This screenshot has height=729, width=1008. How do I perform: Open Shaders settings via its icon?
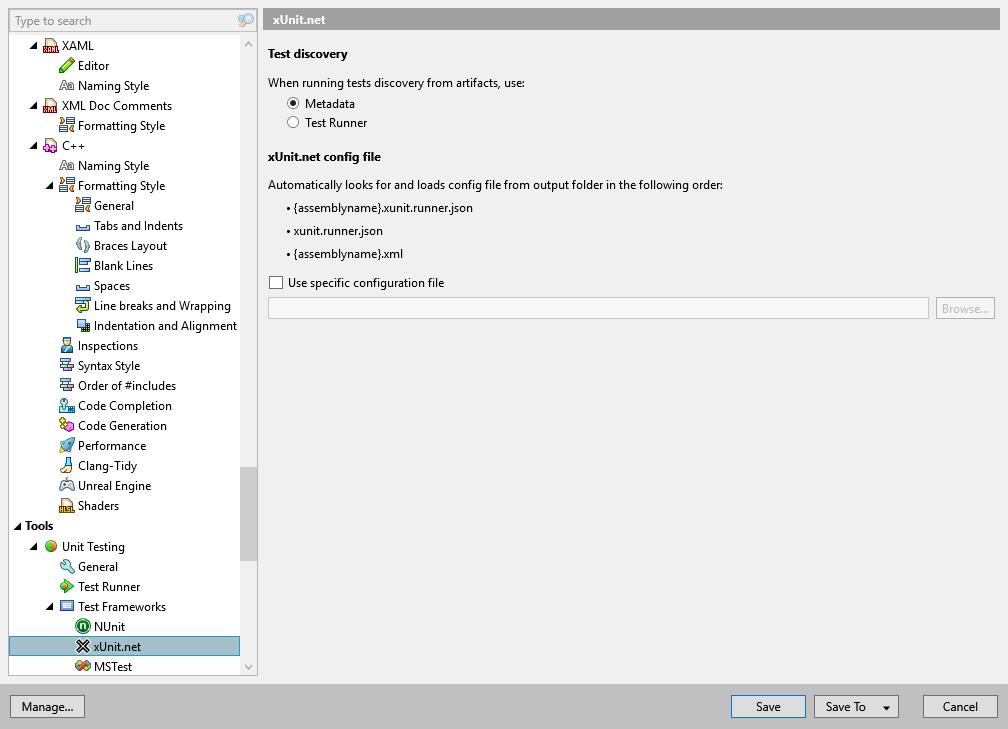pos(68,505)
